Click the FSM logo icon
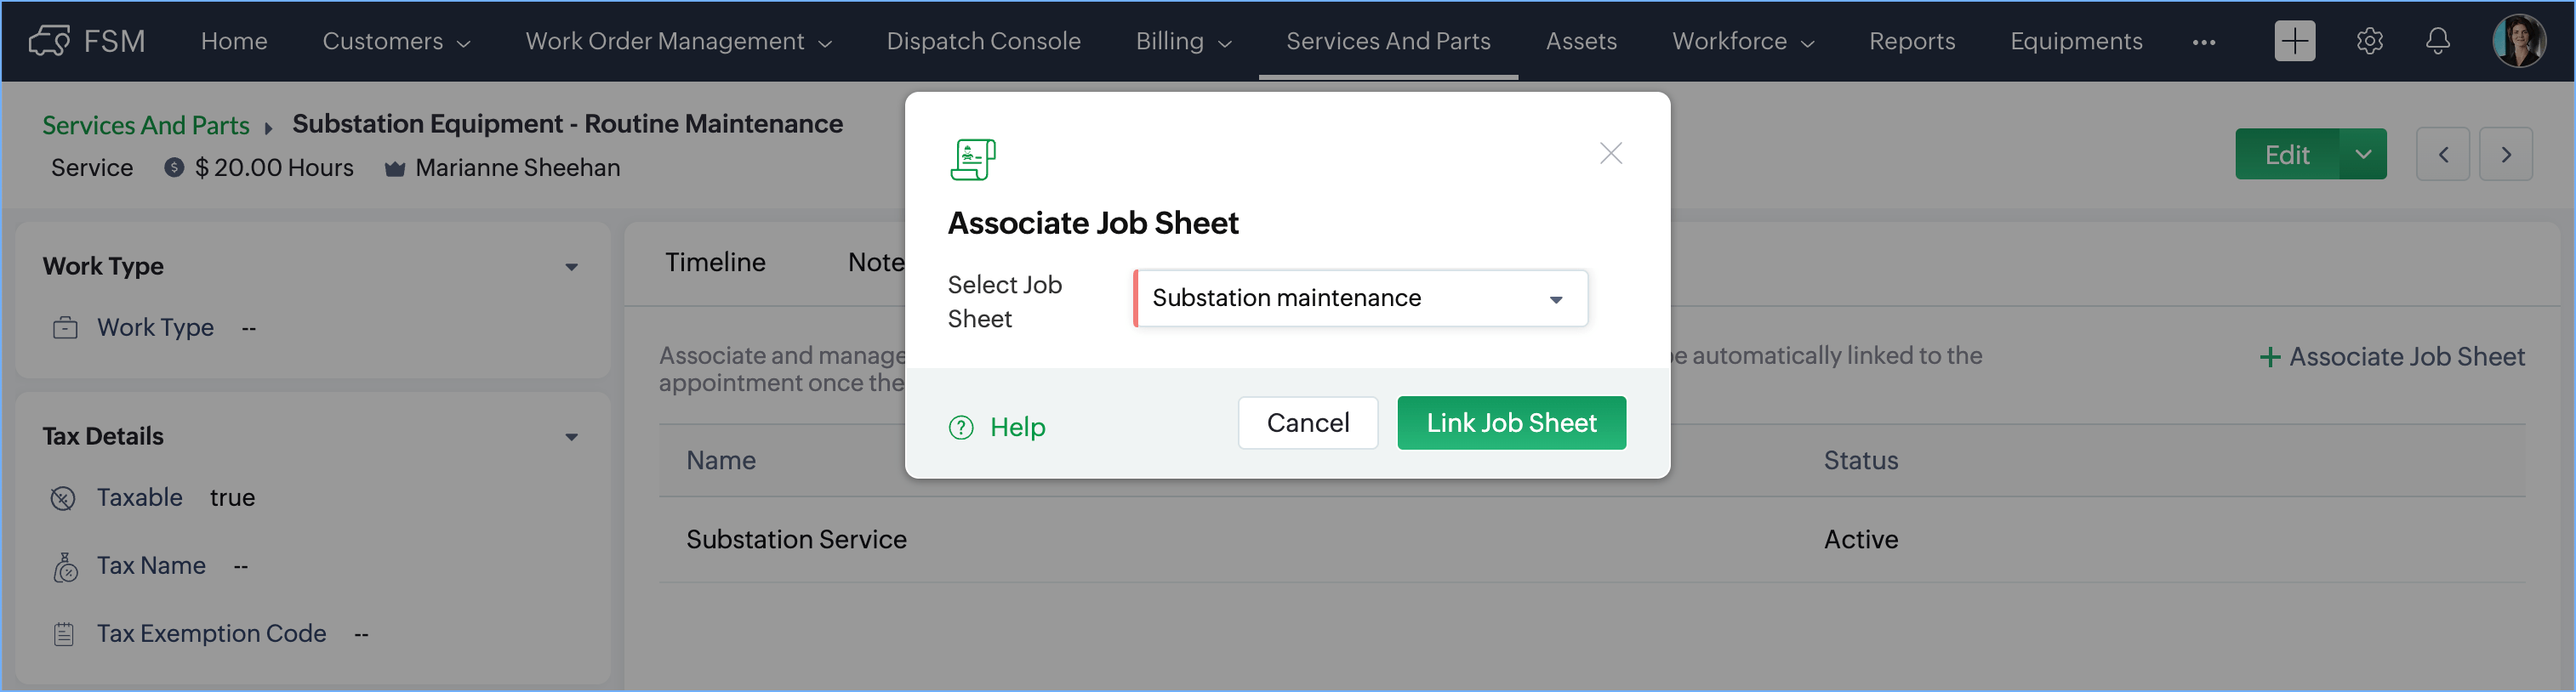Viewport: 2576px width, 692px height. pos(48,41)
